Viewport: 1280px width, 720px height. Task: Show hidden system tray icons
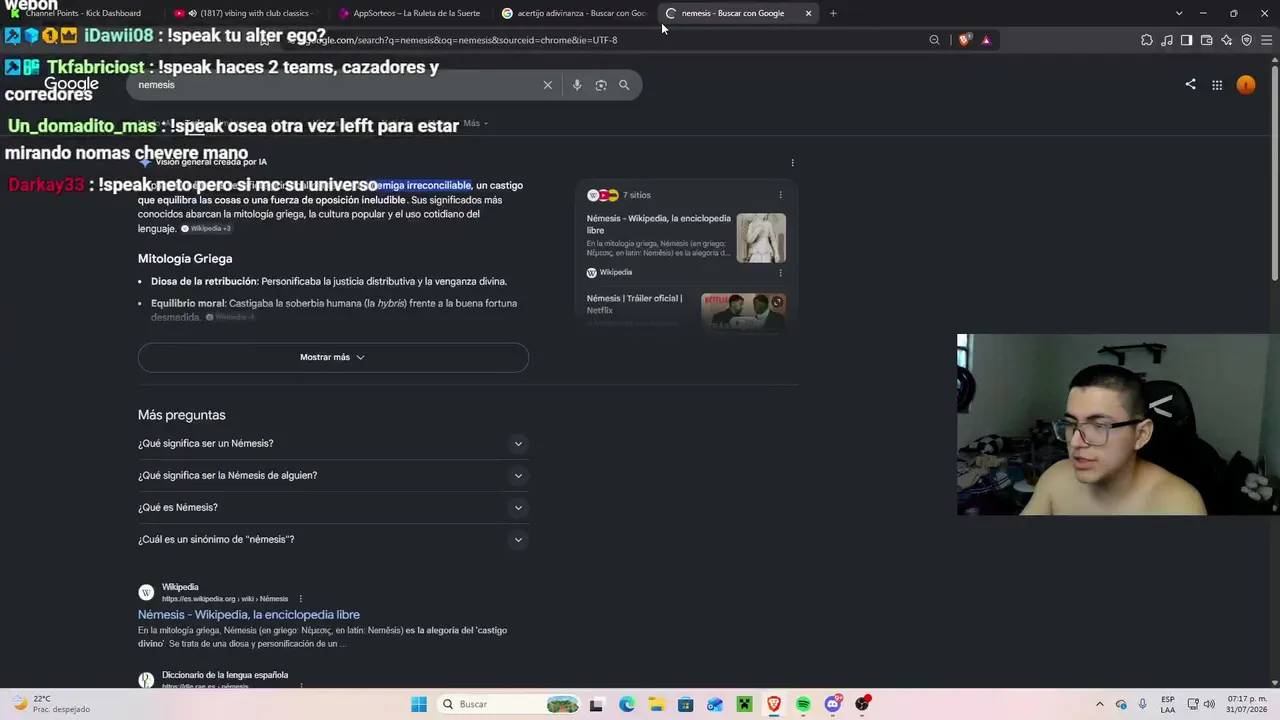(x=1100, y=704)
